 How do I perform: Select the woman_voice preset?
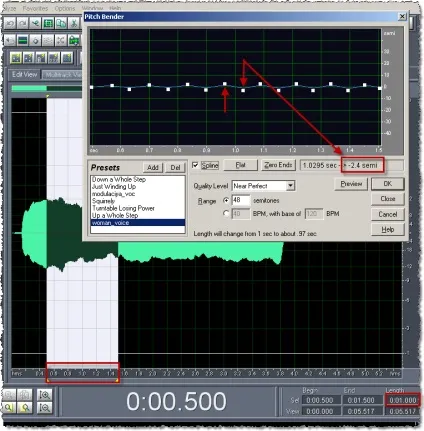pyautogui.click(x=138, y=223)
